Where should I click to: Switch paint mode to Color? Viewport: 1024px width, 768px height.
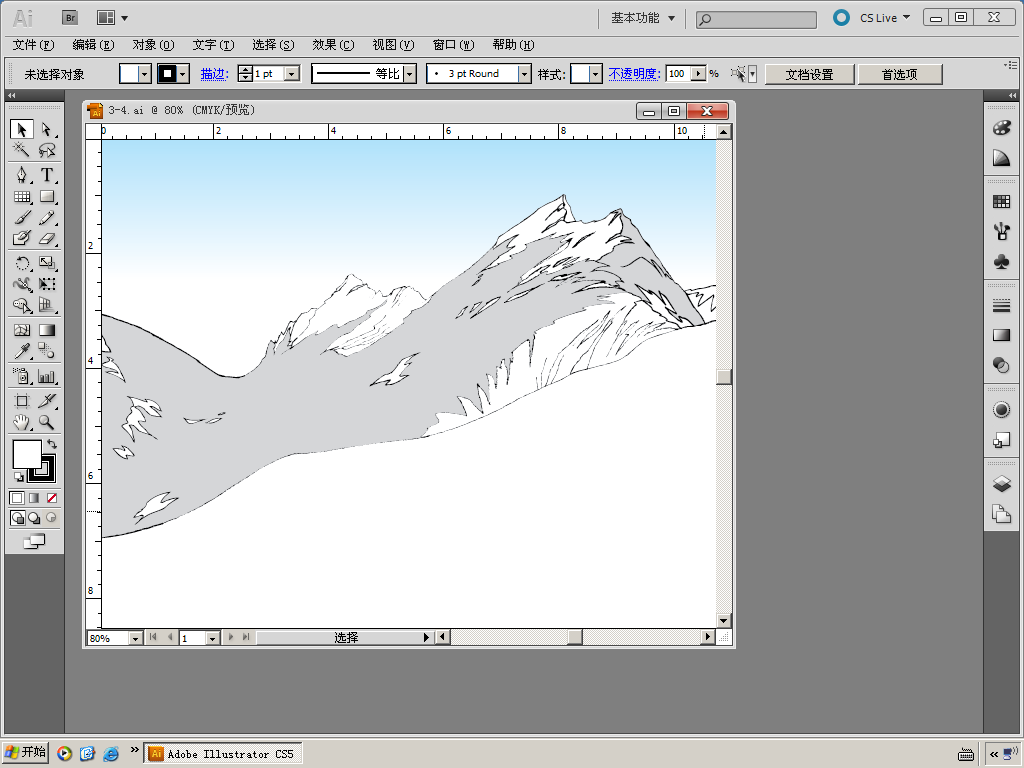[x=17, y=498]
